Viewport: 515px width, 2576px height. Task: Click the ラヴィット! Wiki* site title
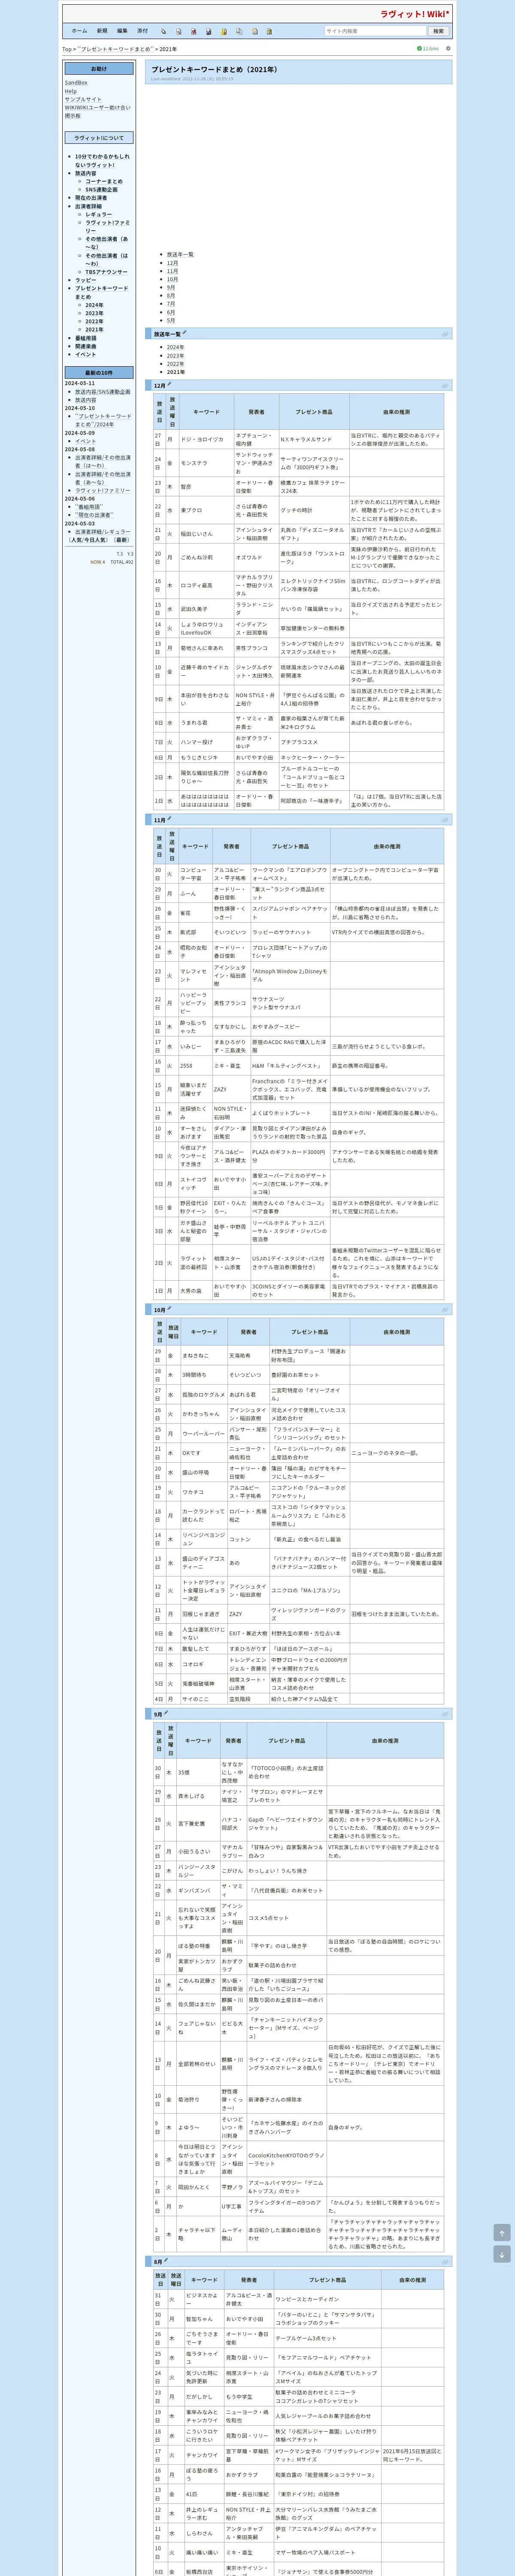(415, 14)
